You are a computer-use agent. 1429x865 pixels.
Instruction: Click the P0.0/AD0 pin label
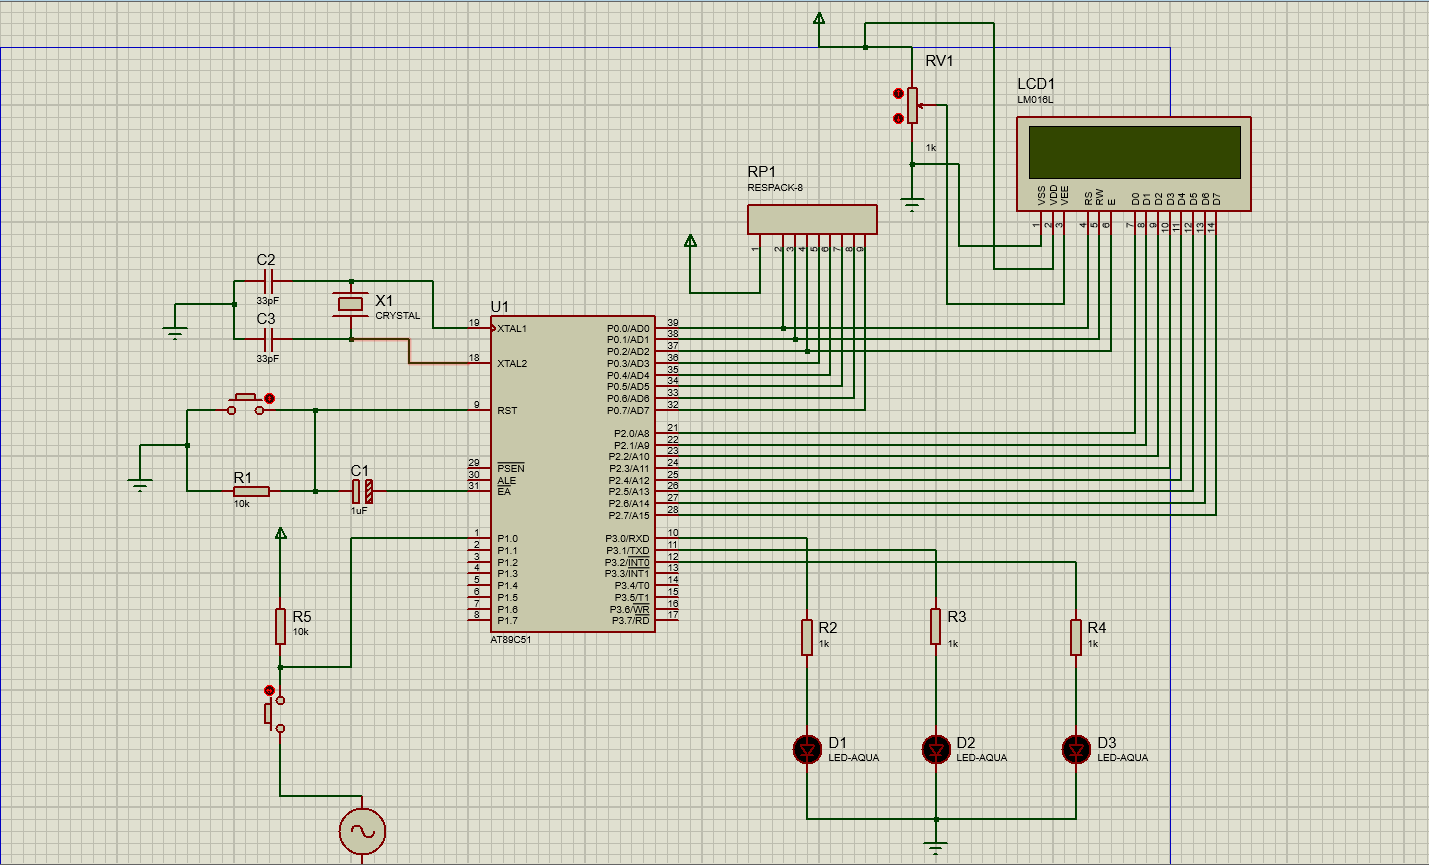(x=628, y=329)
